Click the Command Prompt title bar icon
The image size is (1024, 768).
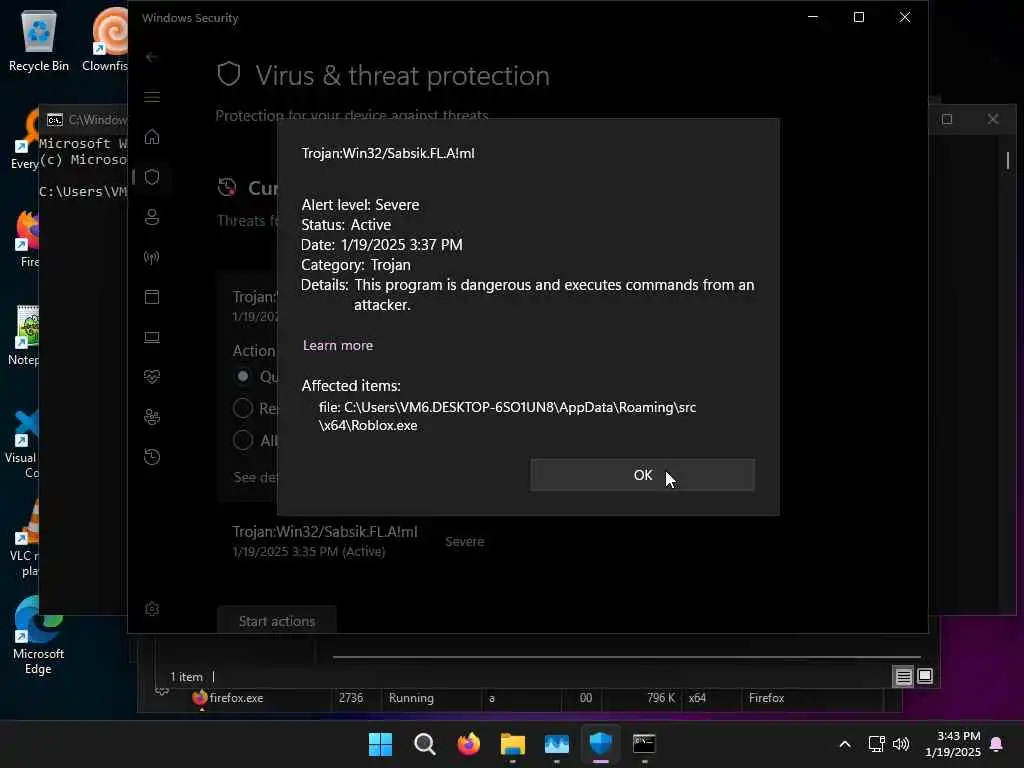(x=55, y=120)
